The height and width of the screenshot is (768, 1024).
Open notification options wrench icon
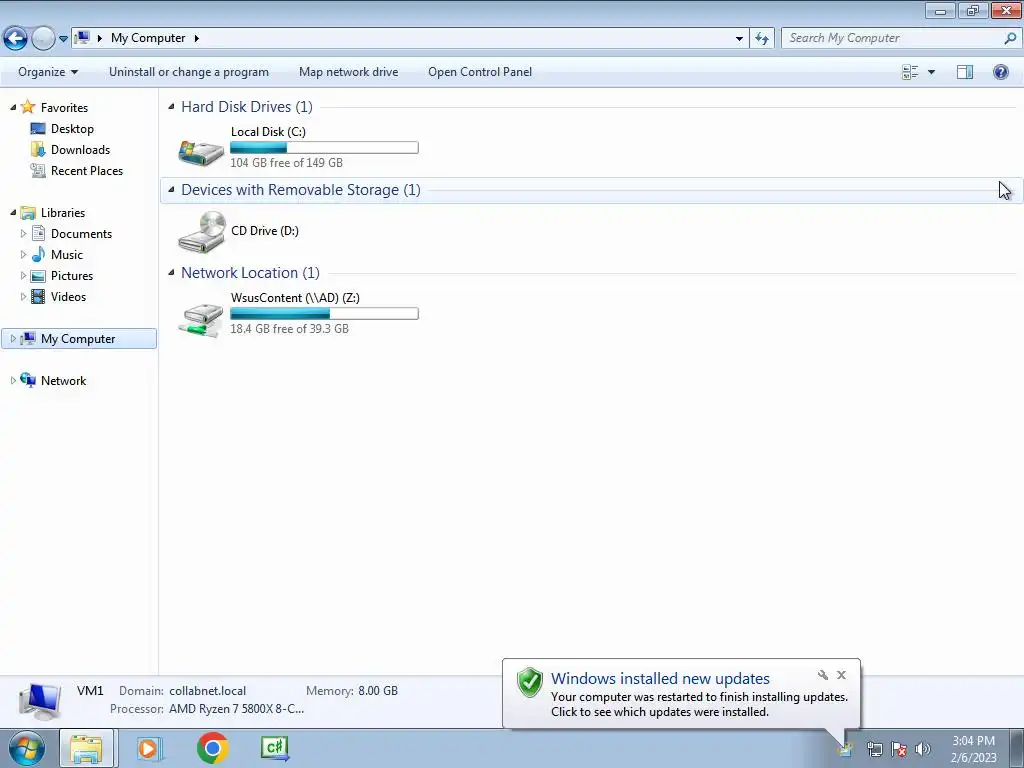(822, 675)
